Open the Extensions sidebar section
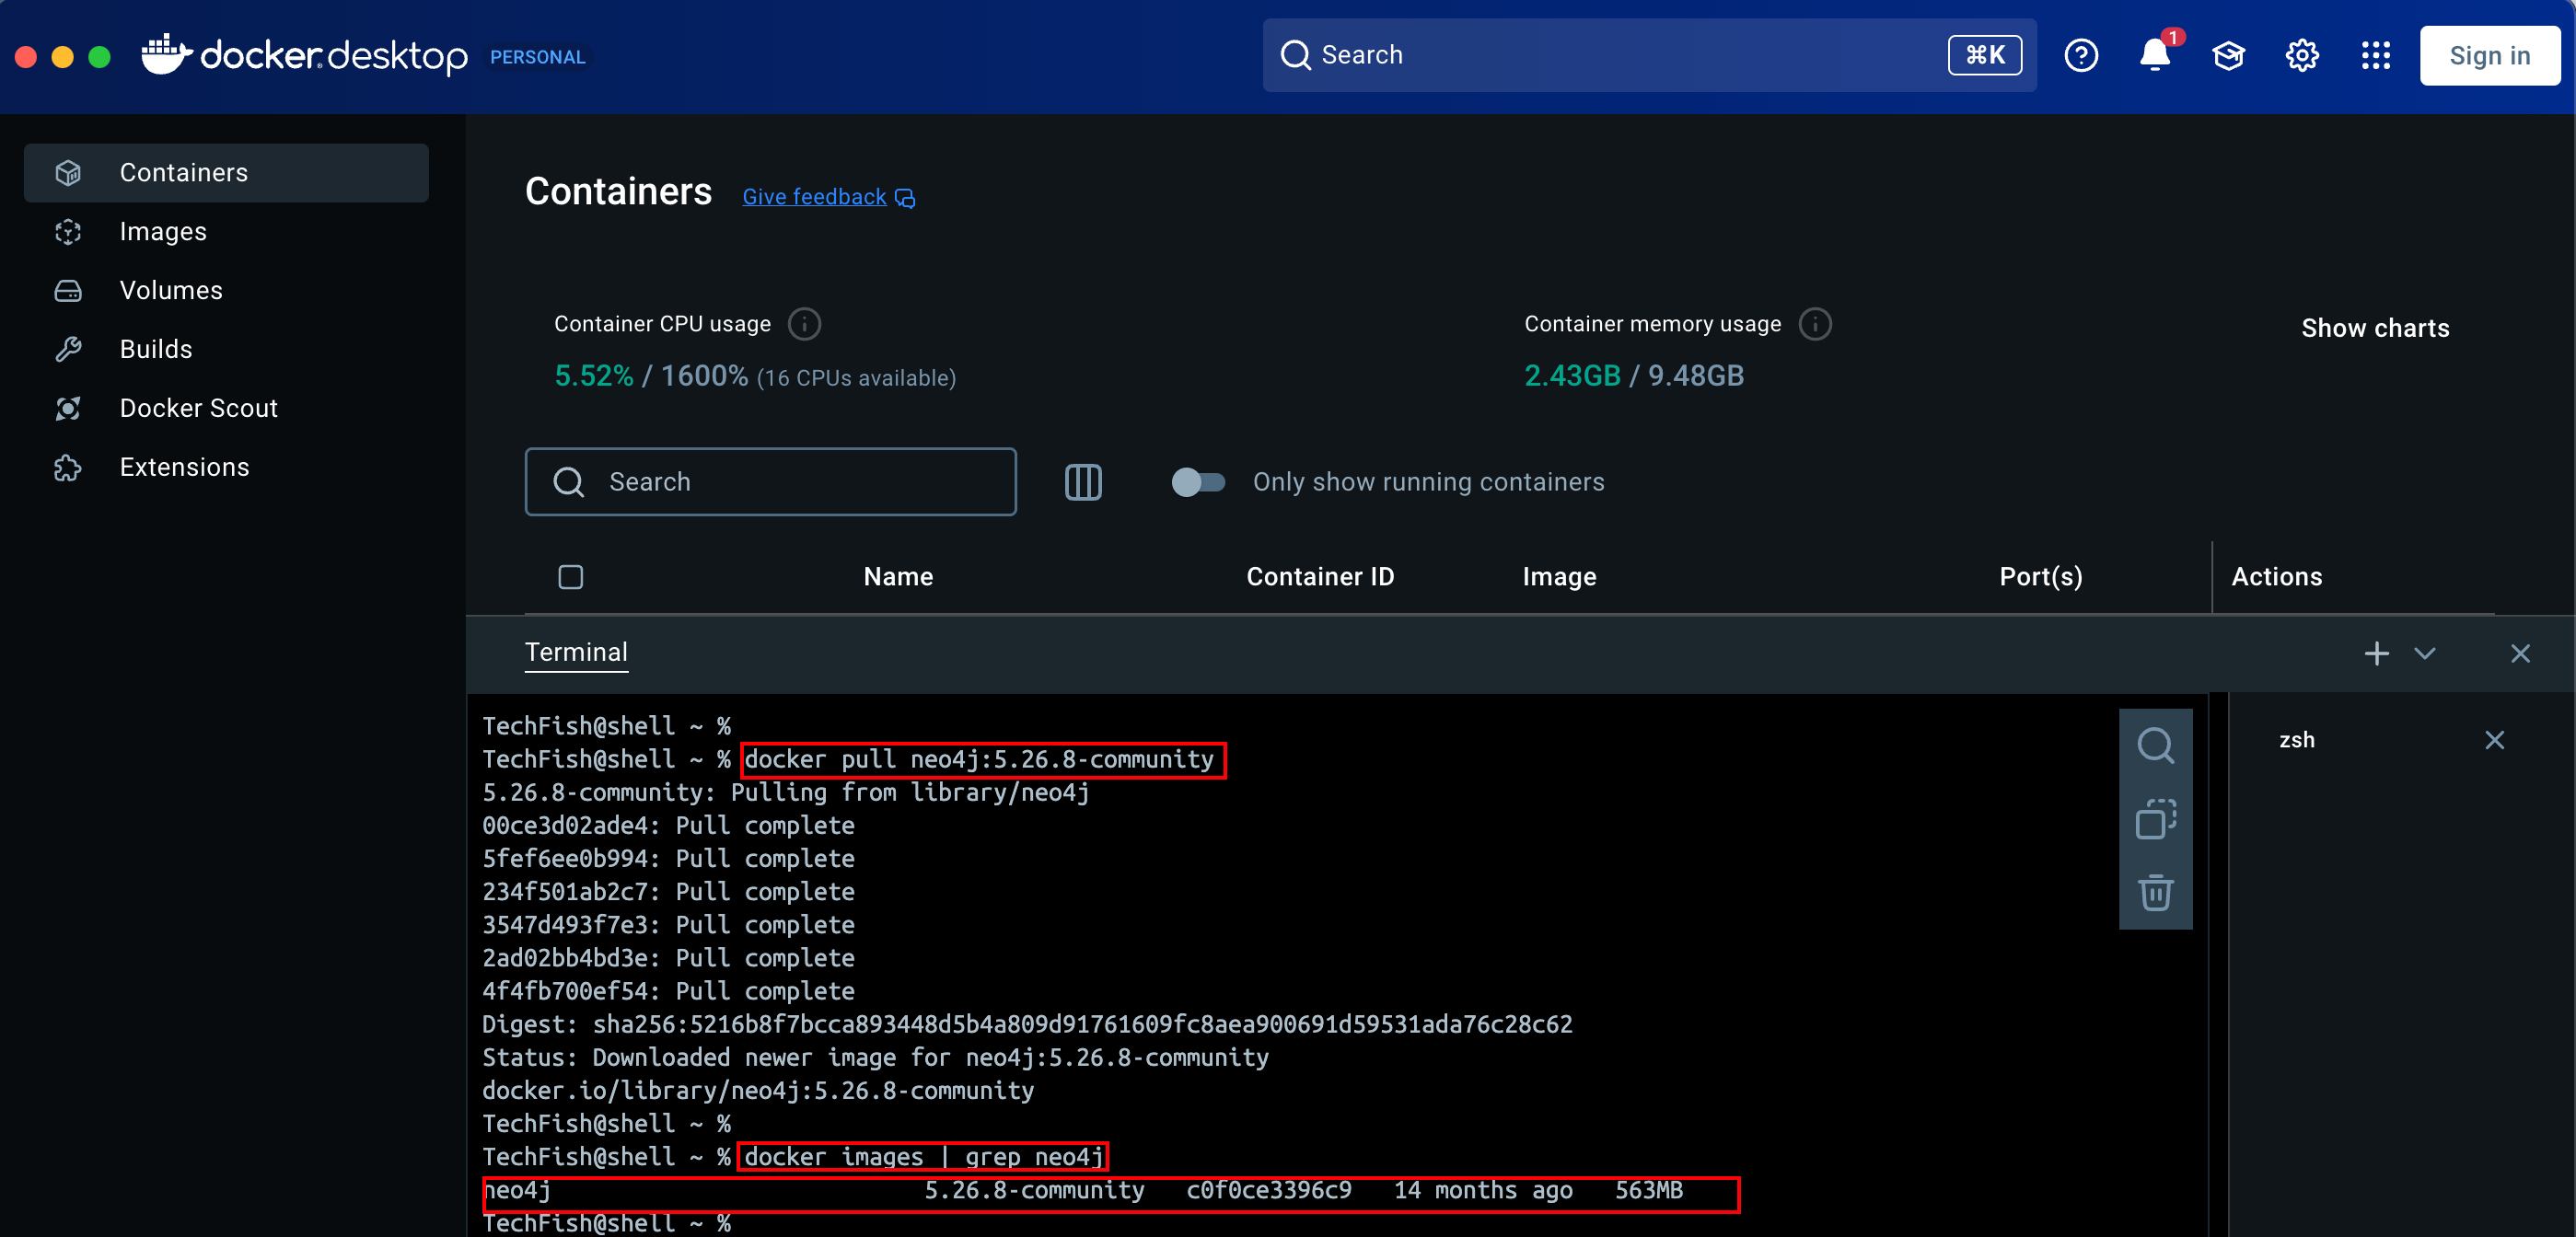Image resolution: width=2576 pixels, height=1237 pixels. [226, 467]
